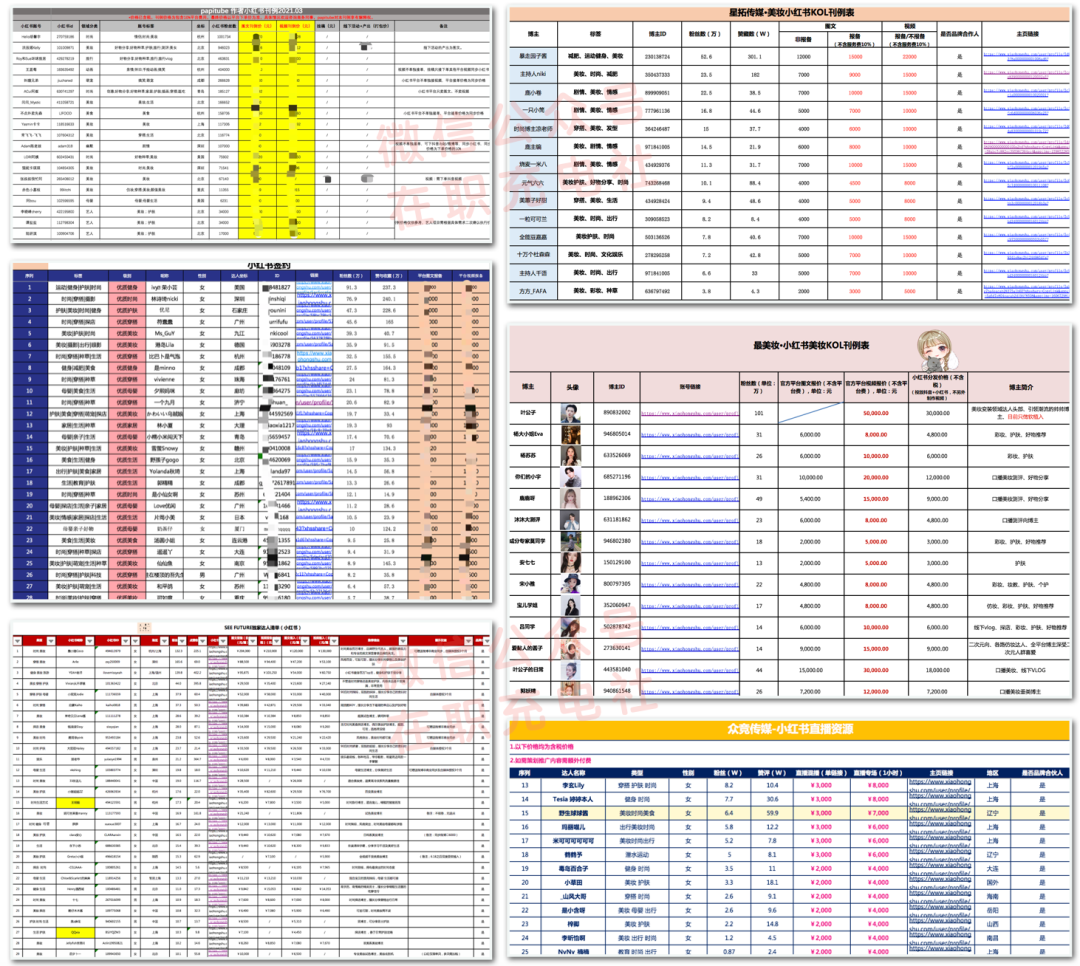Click the name Tesla 婷婷本人
Screen dimensions: 1080x966
click(572, 799)
